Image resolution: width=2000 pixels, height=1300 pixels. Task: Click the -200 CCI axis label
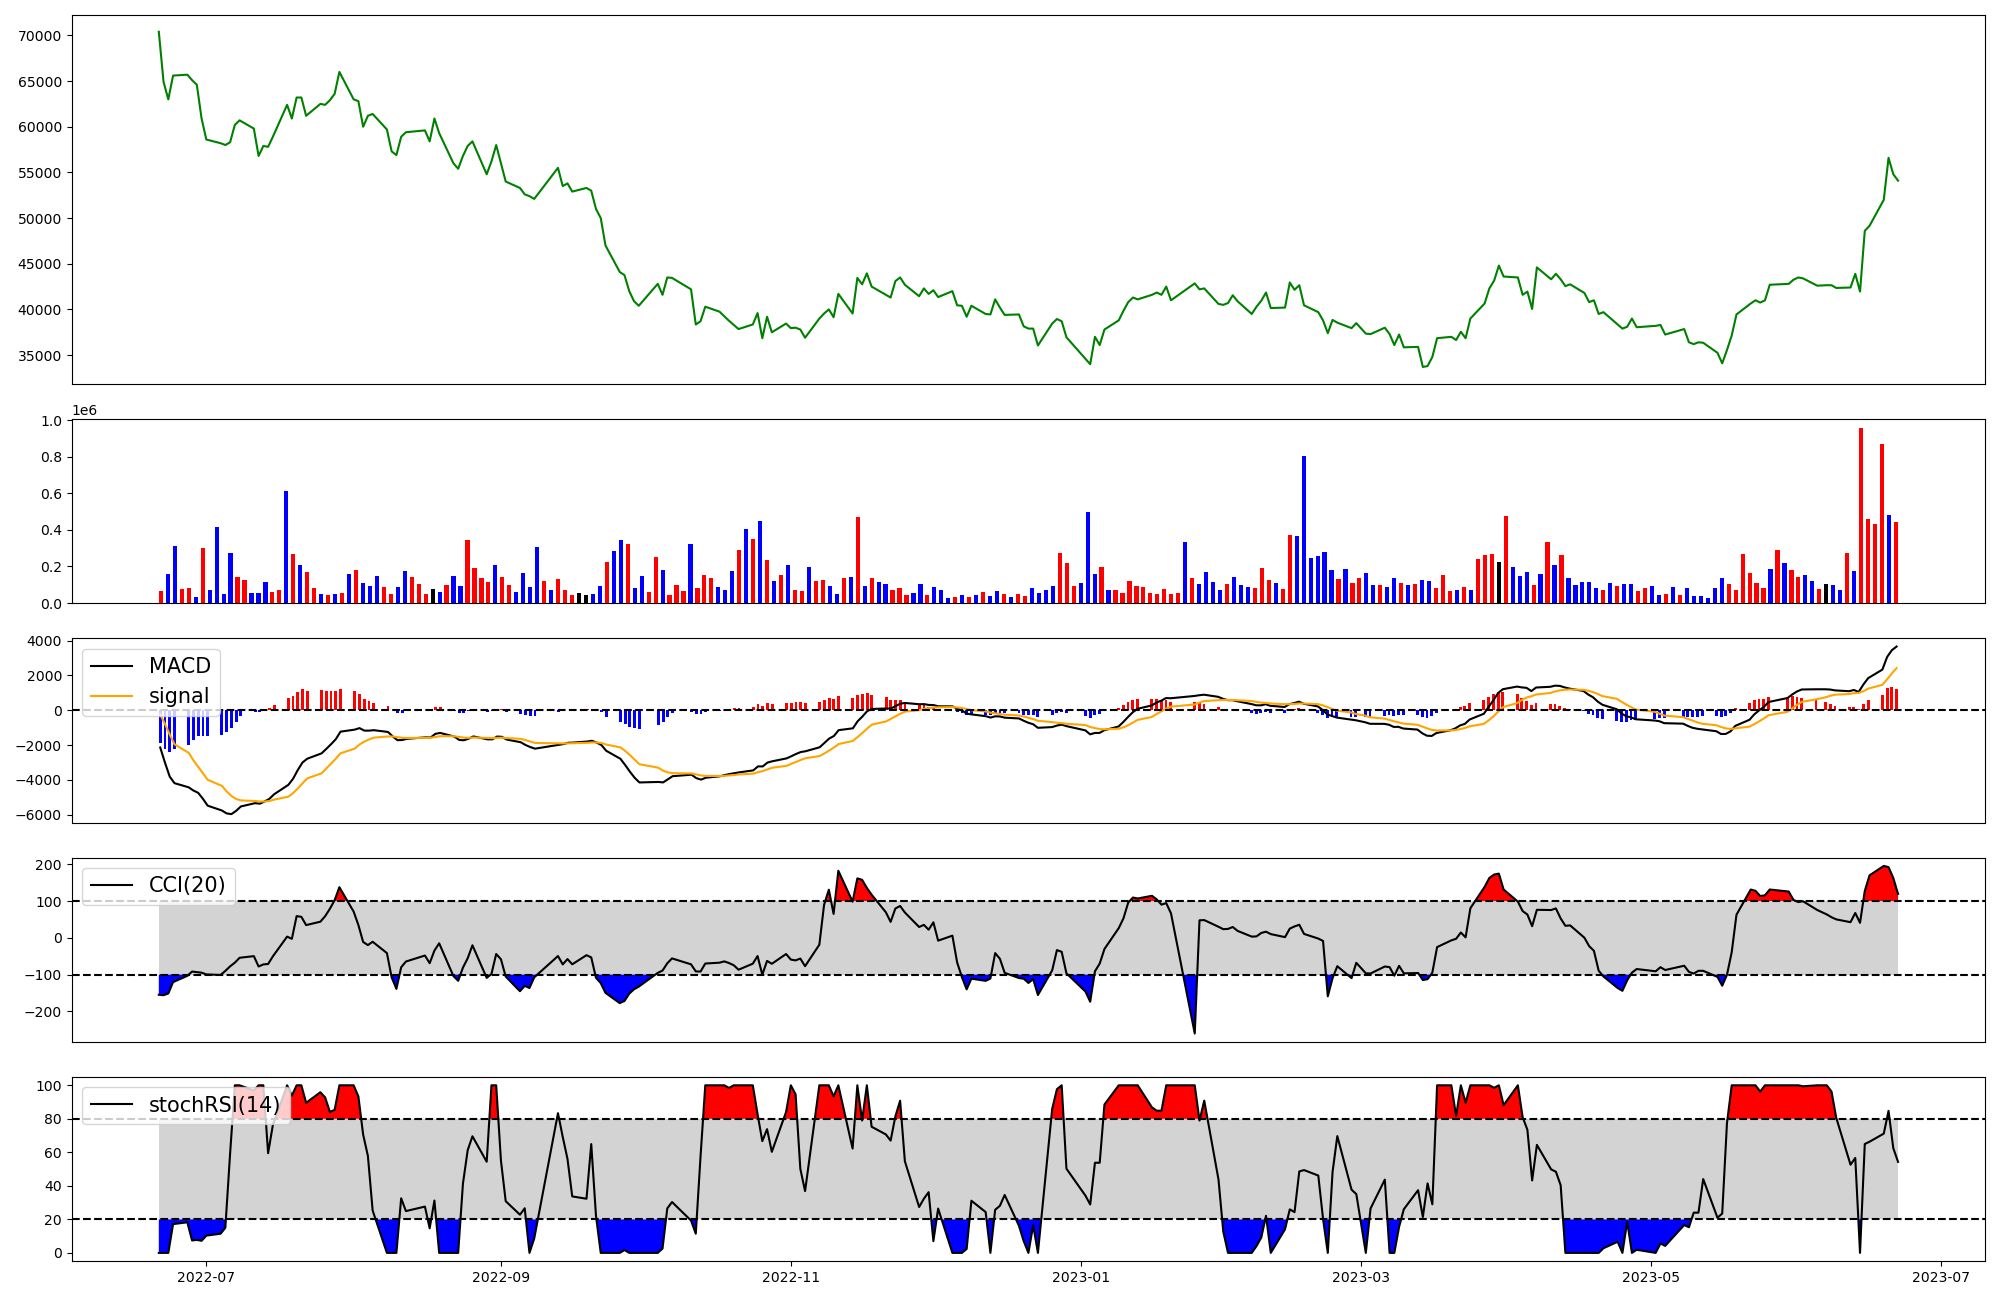(43, 1012)
